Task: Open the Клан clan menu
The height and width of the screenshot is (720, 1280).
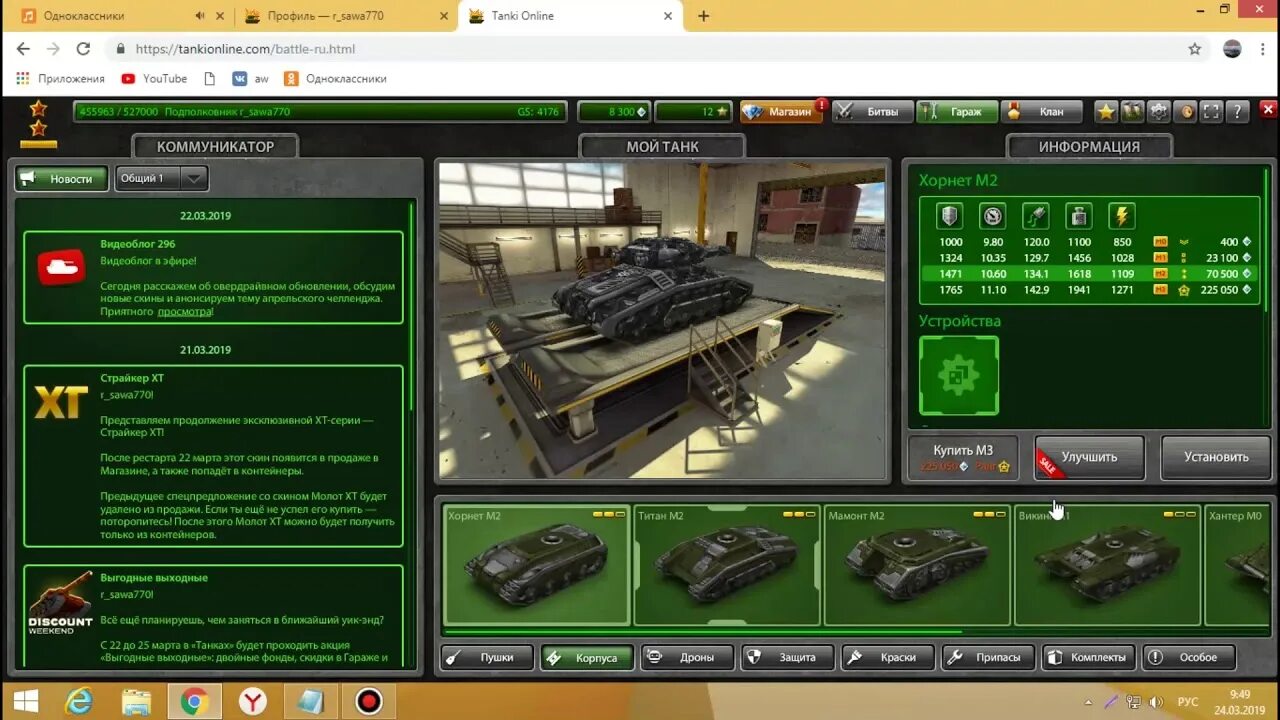Action: [1043, 111]
